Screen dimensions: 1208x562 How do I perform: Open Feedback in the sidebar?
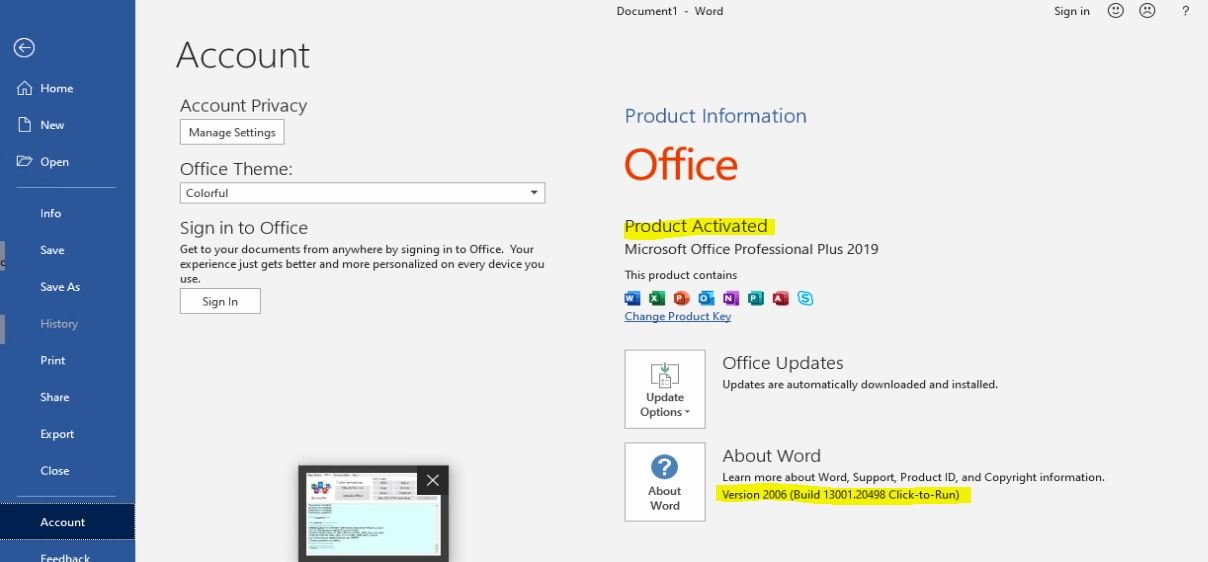(67, 556)
